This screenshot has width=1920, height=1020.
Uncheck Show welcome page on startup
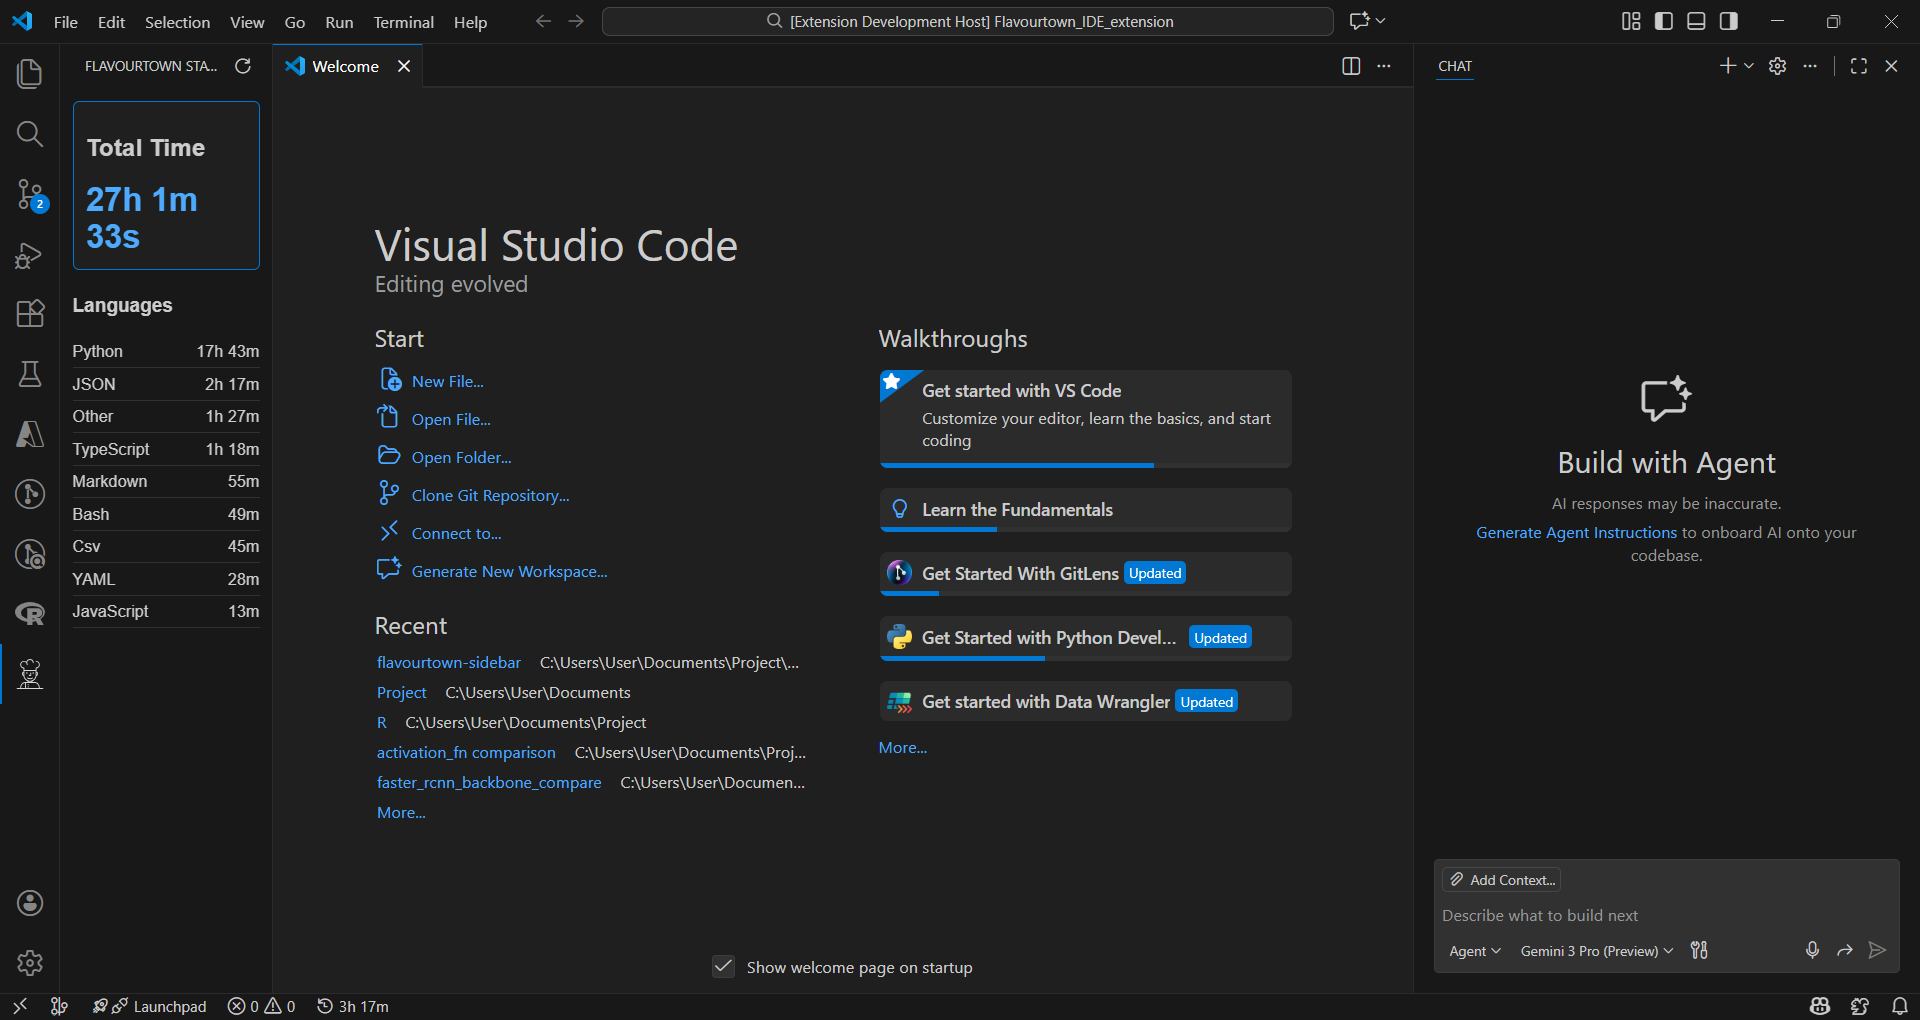pyautogui.click(x=723, y=967)
